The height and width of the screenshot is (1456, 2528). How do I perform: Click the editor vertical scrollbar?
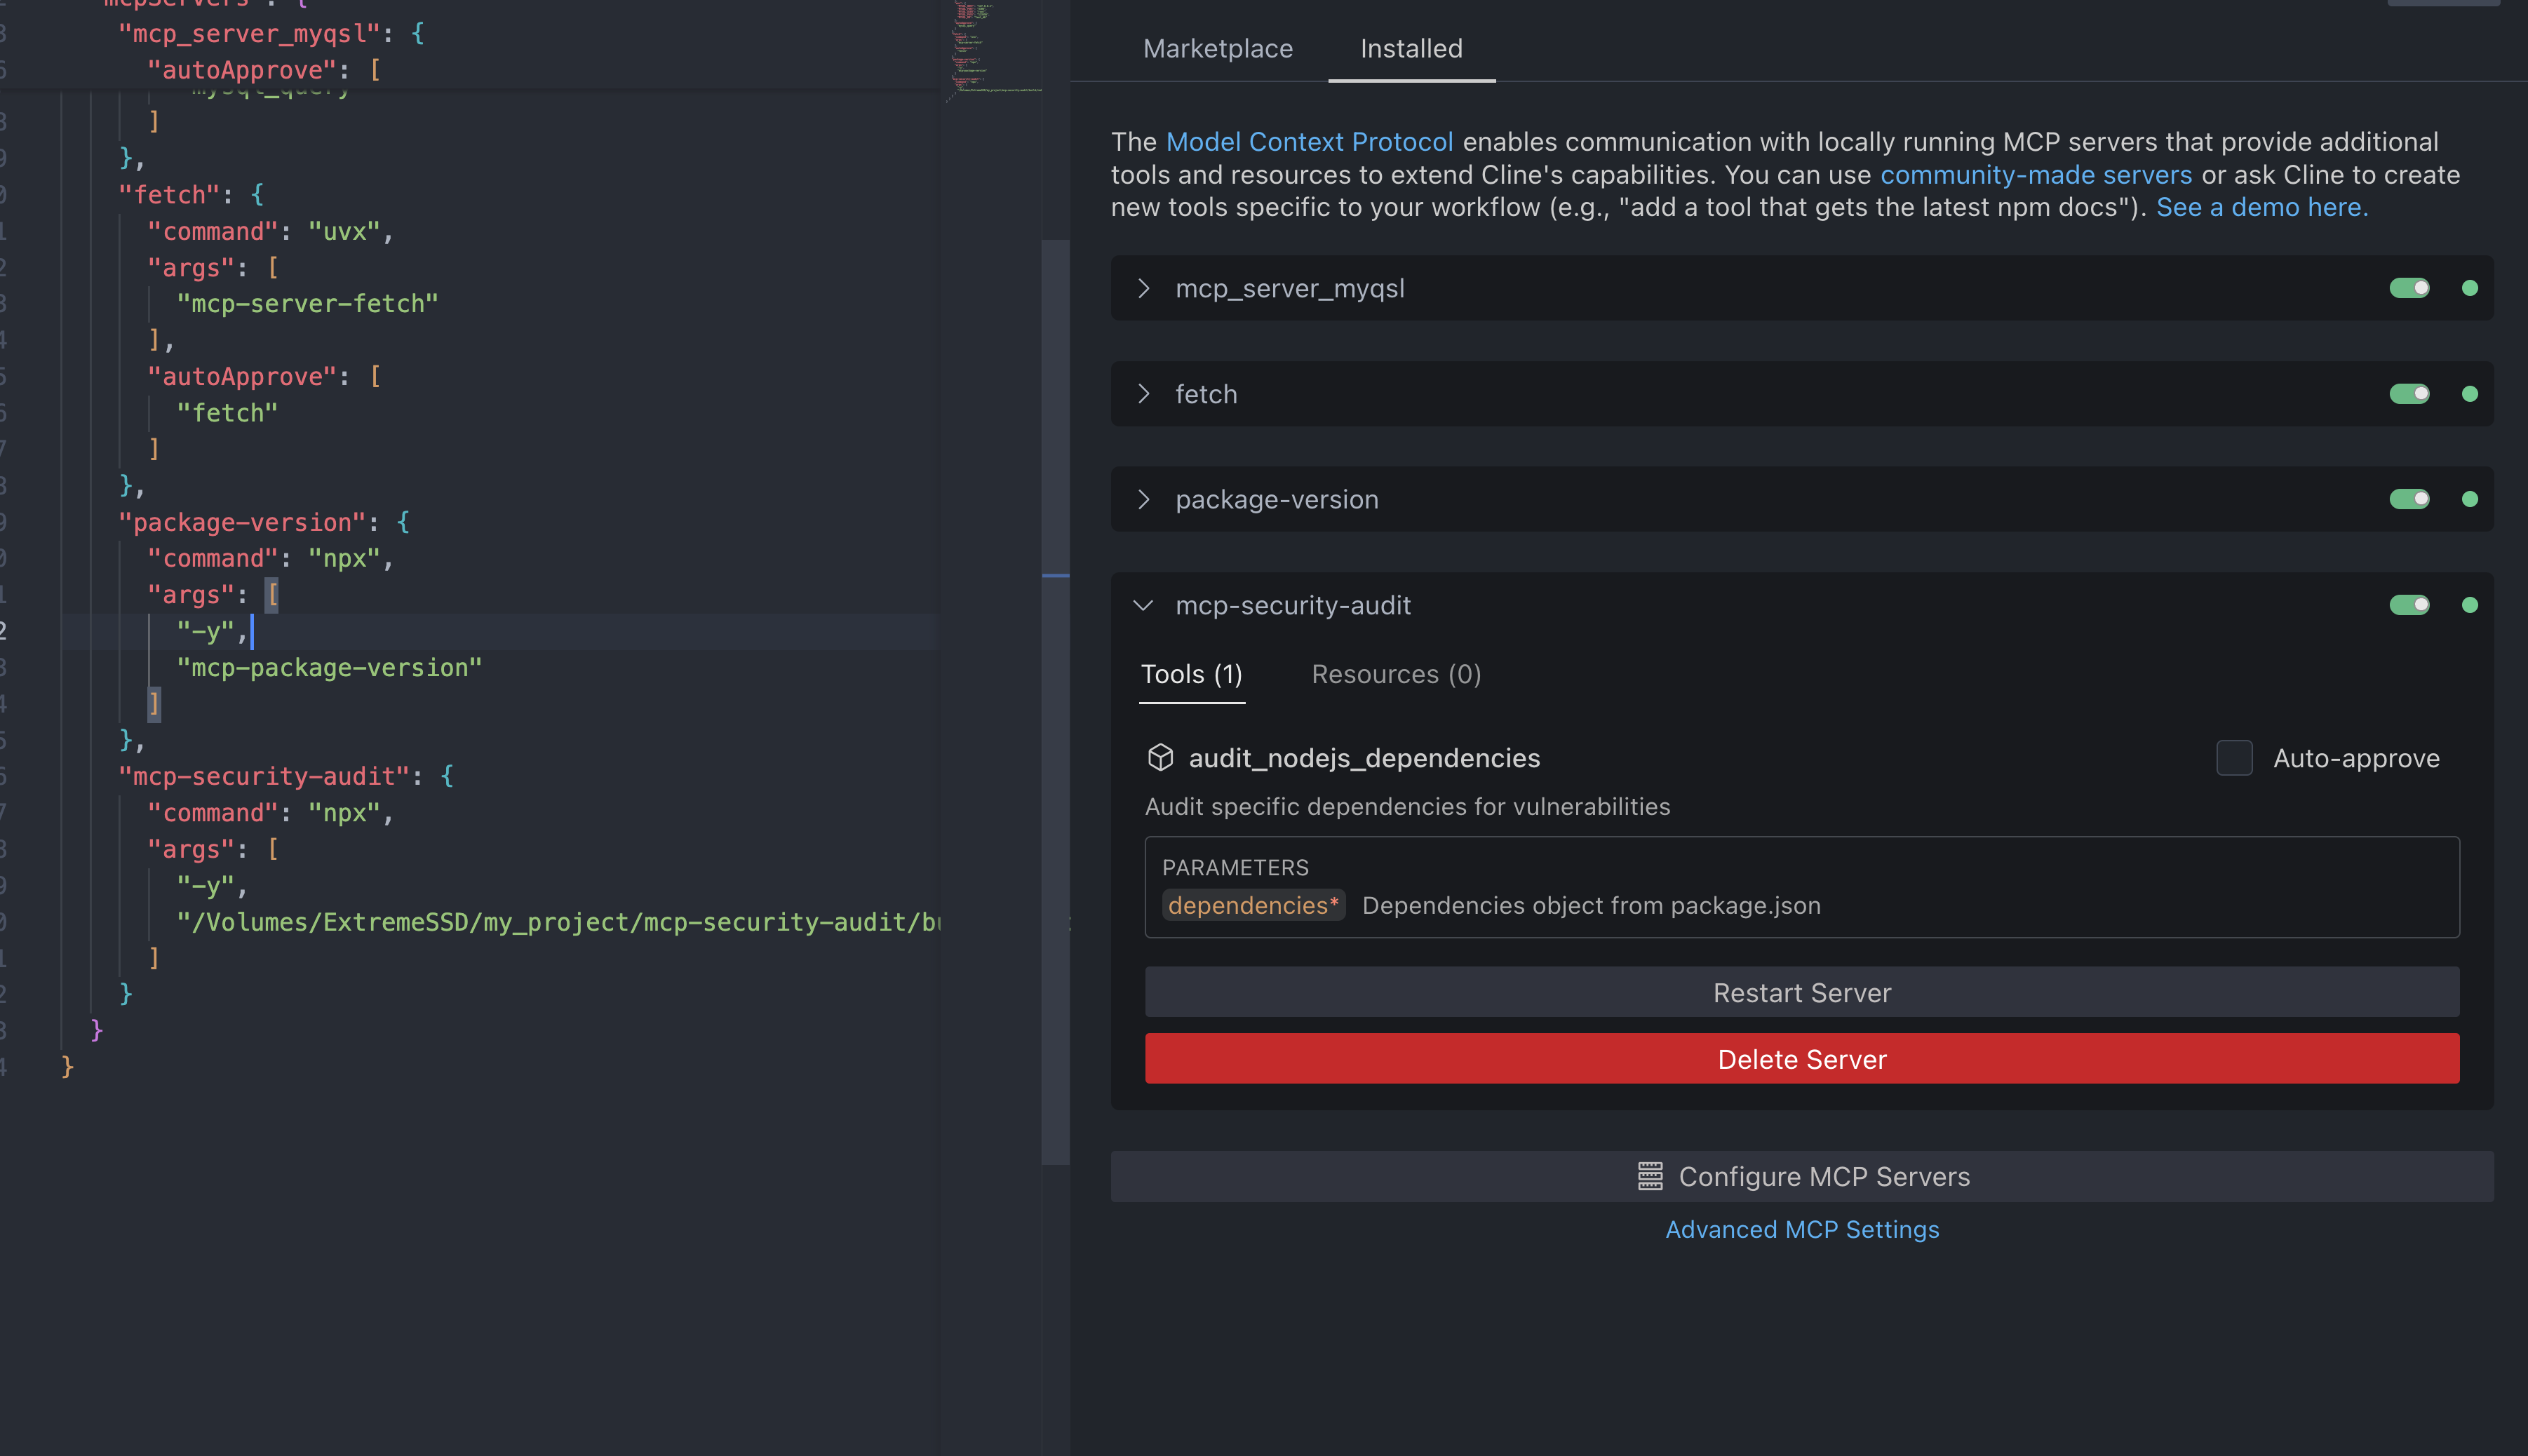point(1055,700)
